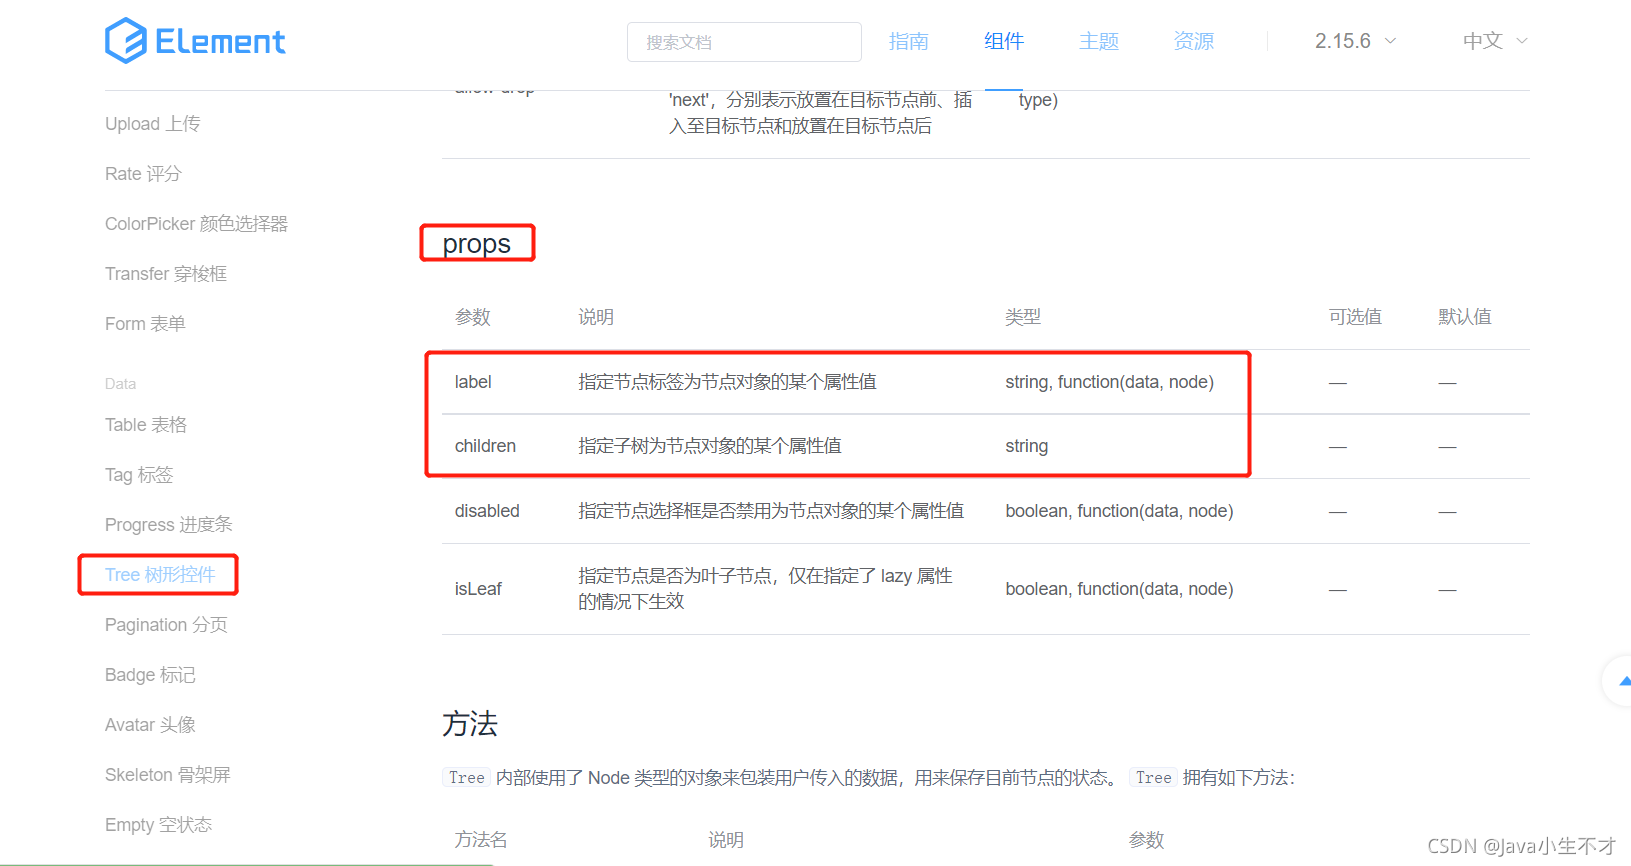This screenshot has width=1631, height=866.
Task: Click the 'string' type cell of children
Action: point(1027,446)
